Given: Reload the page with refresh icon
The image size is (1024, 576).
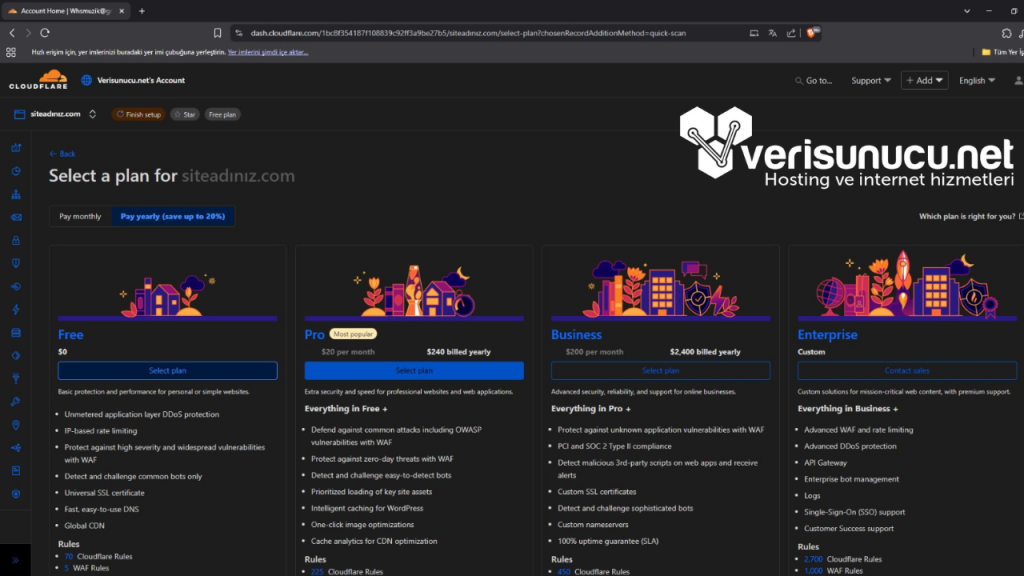Looking at the screenshot, I should tap(45, 33).
